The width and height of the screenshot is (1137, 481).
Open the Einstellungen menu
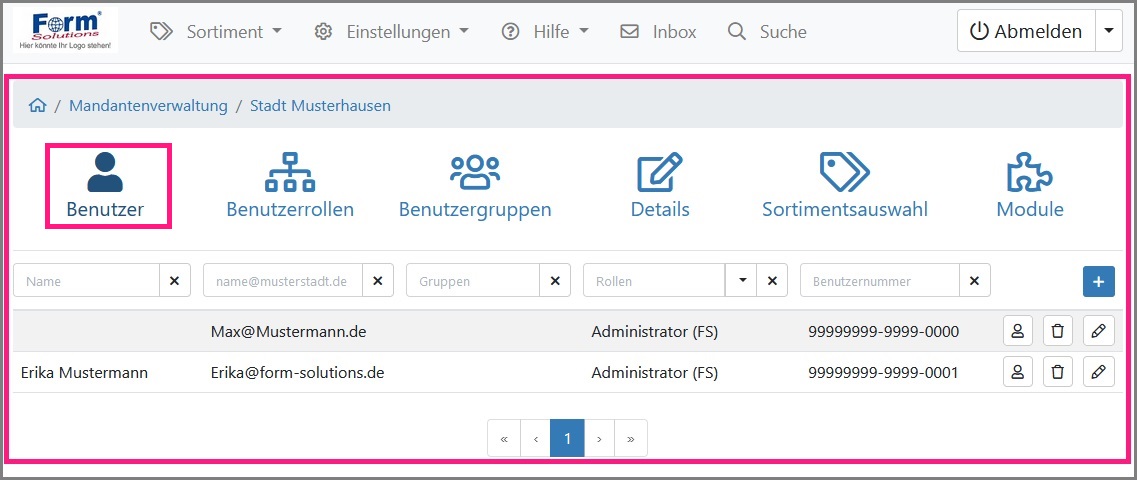pos(392,32)
